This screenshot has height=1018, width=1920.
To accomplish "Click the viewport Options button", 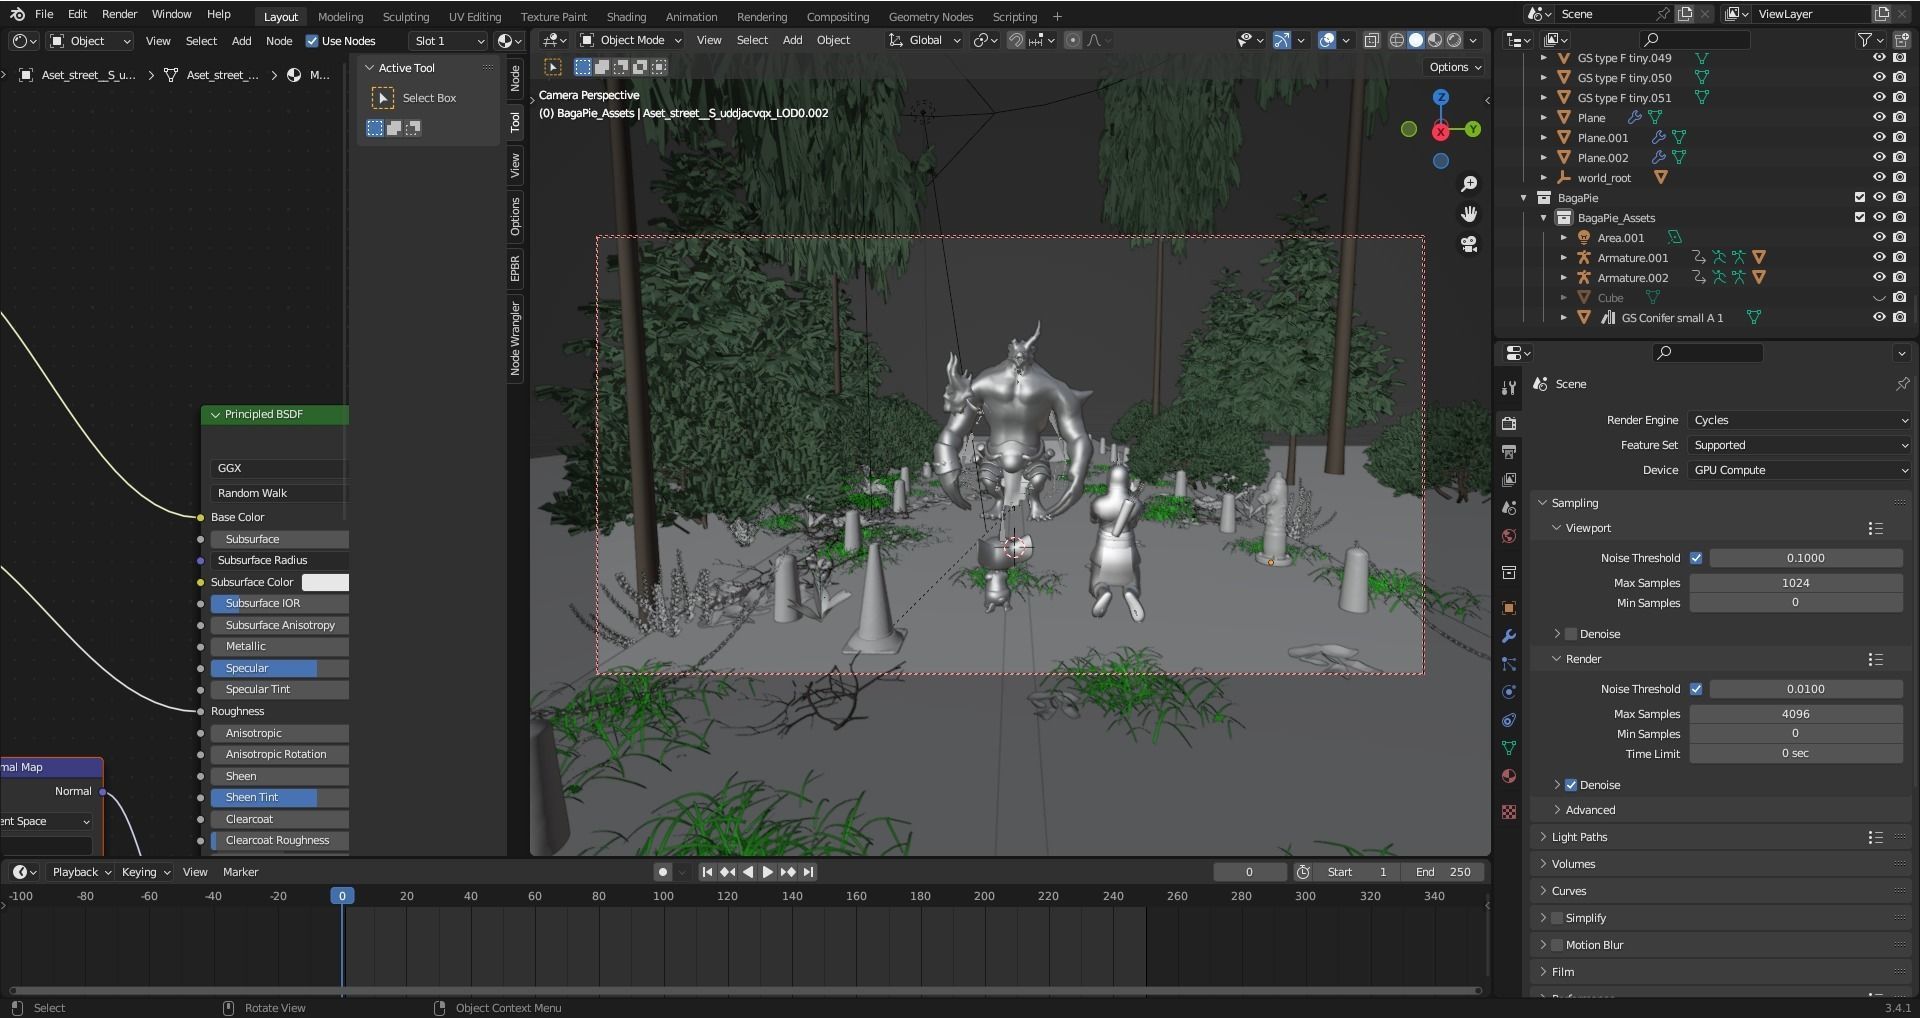I will pos(1454,67).
